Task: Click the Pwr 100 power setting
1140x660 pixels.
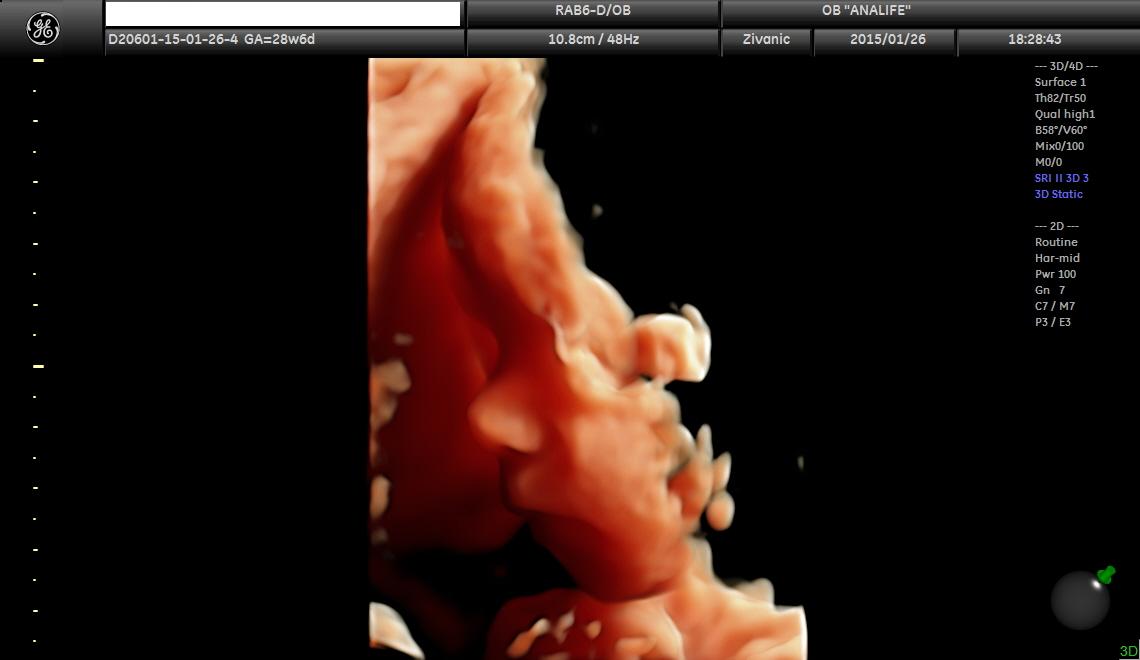Action: click(1055, 274)
